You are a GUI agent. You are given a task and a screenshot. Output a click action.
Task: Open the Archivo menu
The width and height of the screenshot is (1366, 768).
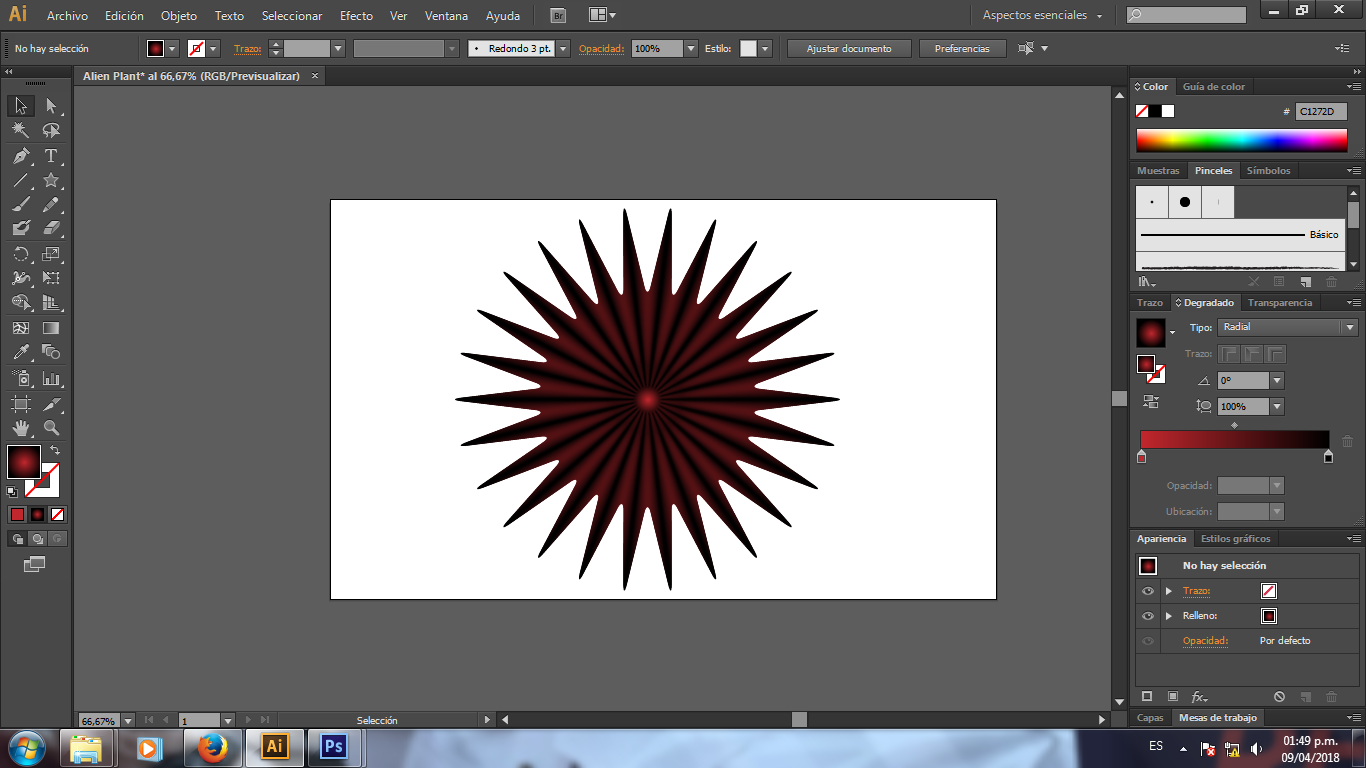(67, 16)
